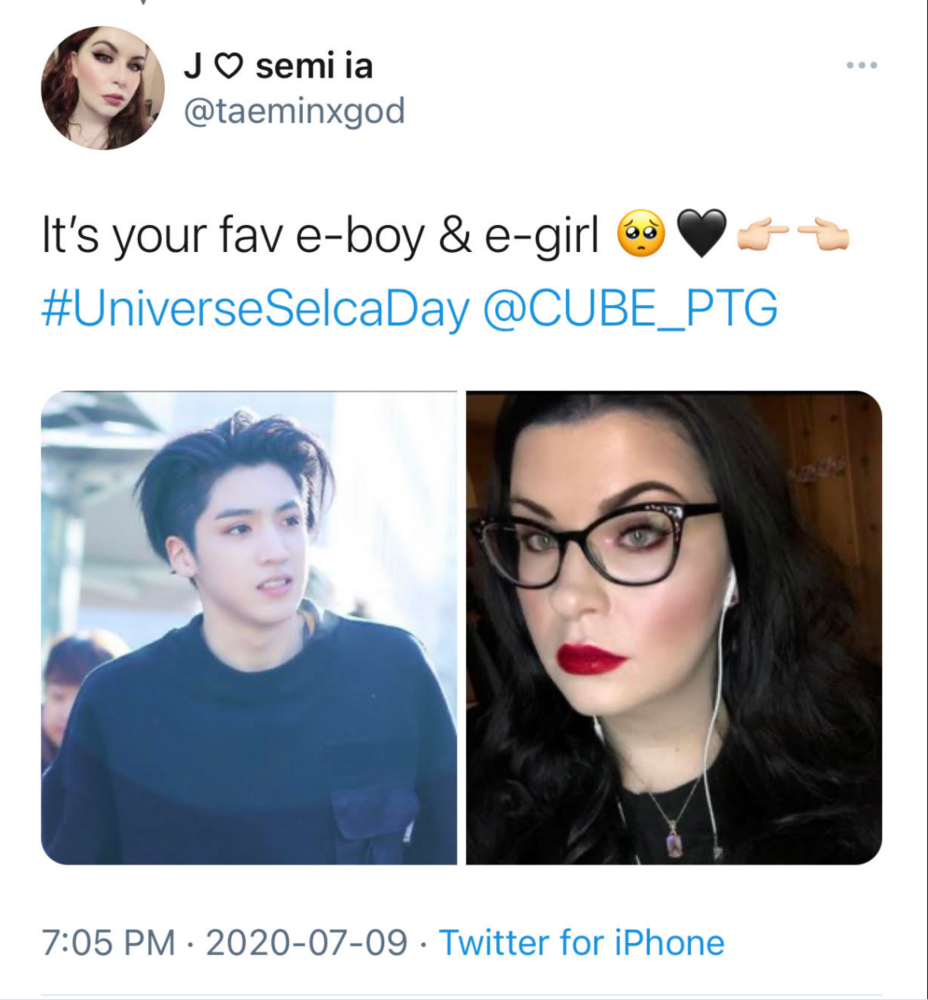Open the @CUBE_PTG mentioned profile

(x=631, y=308)
